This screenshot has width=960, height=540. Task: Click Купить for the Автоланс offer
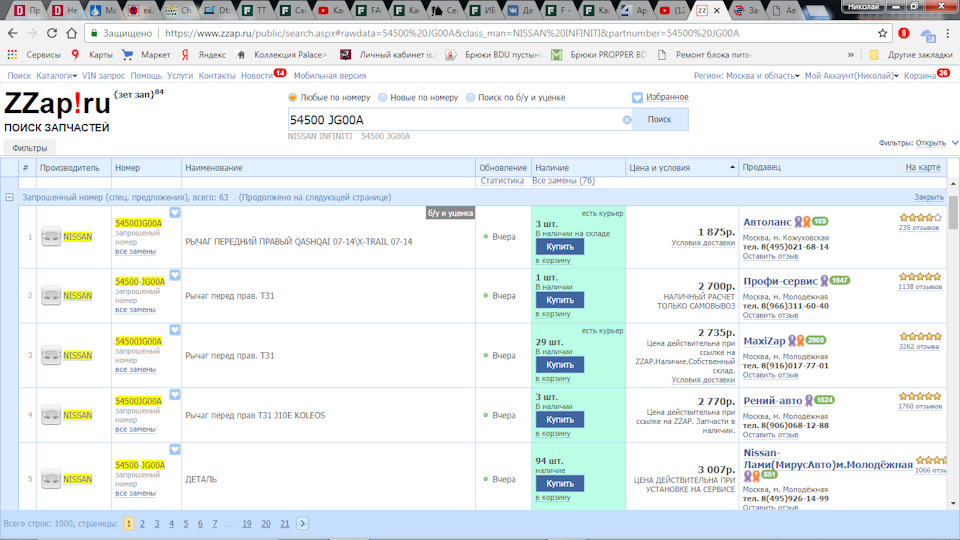pyautogui.click(x=559, y=246)
